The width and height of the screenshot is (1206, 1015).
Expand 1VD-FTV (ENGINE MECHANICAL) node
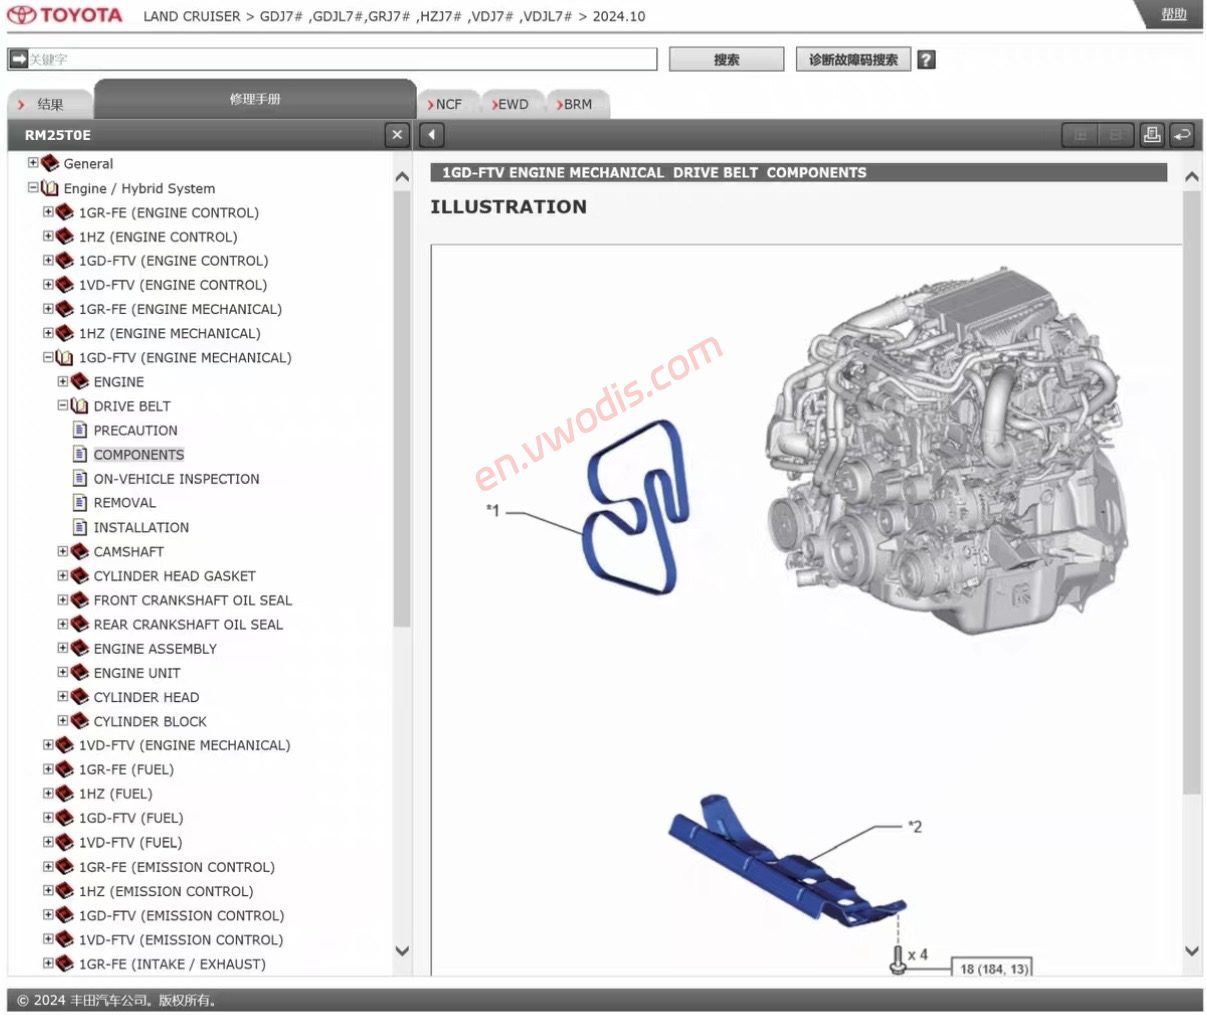tap(48, 745)
